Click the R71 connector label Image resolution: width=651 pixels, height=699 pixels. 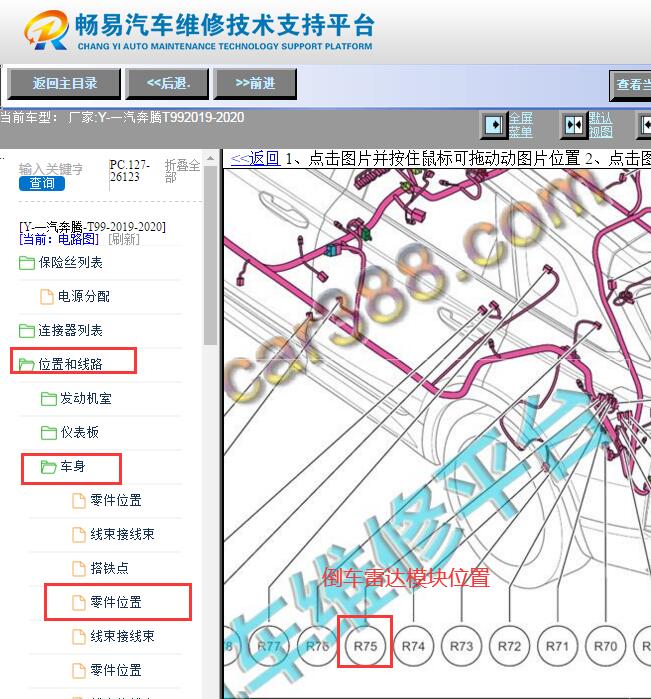[x=557, y=646]
